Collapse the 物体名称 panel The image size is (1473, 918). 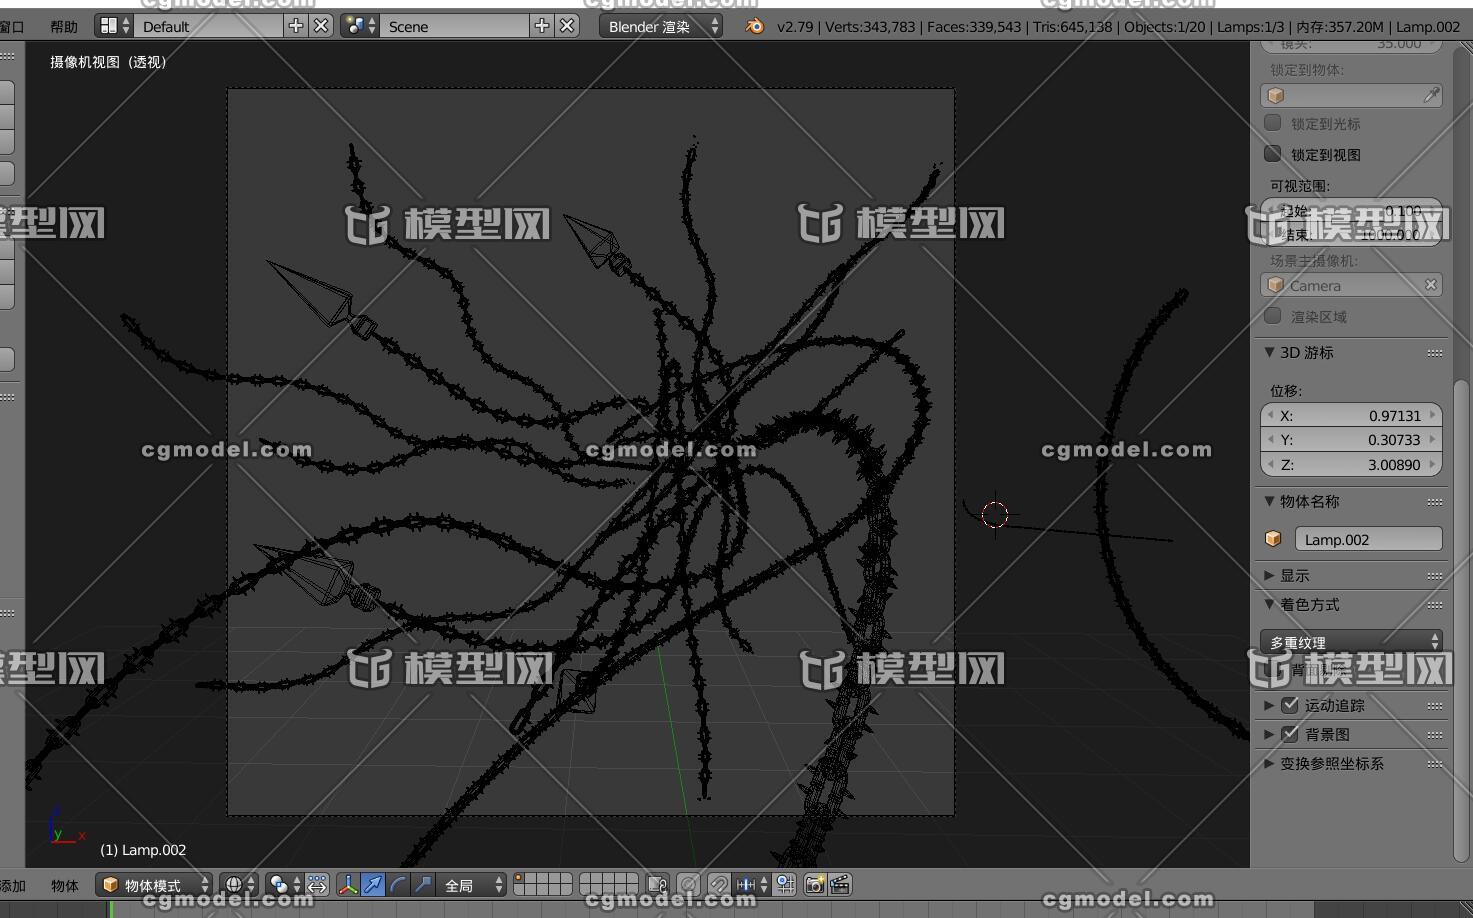coord(1269,501)
